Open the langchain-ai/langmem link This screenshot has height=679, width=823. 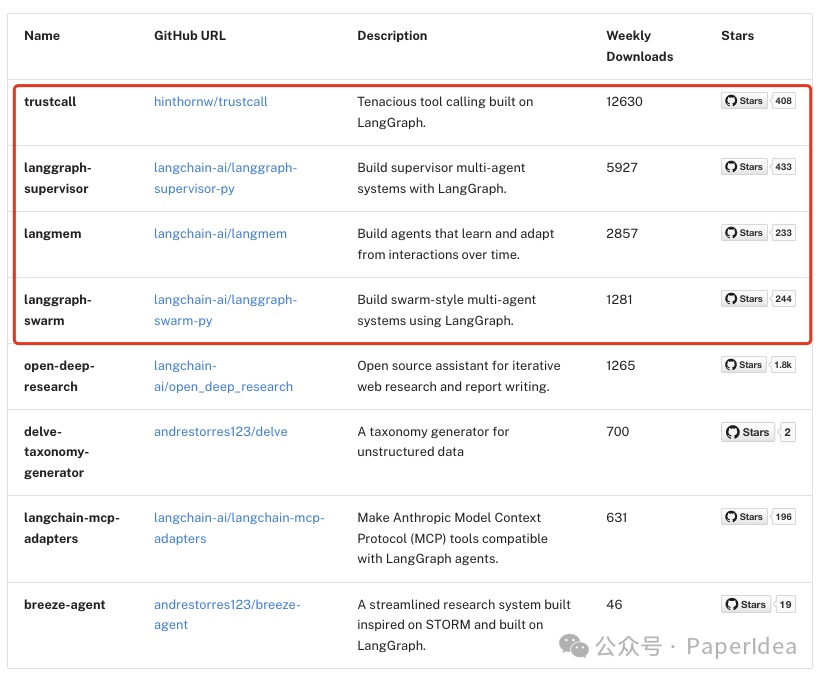[220, 234]
